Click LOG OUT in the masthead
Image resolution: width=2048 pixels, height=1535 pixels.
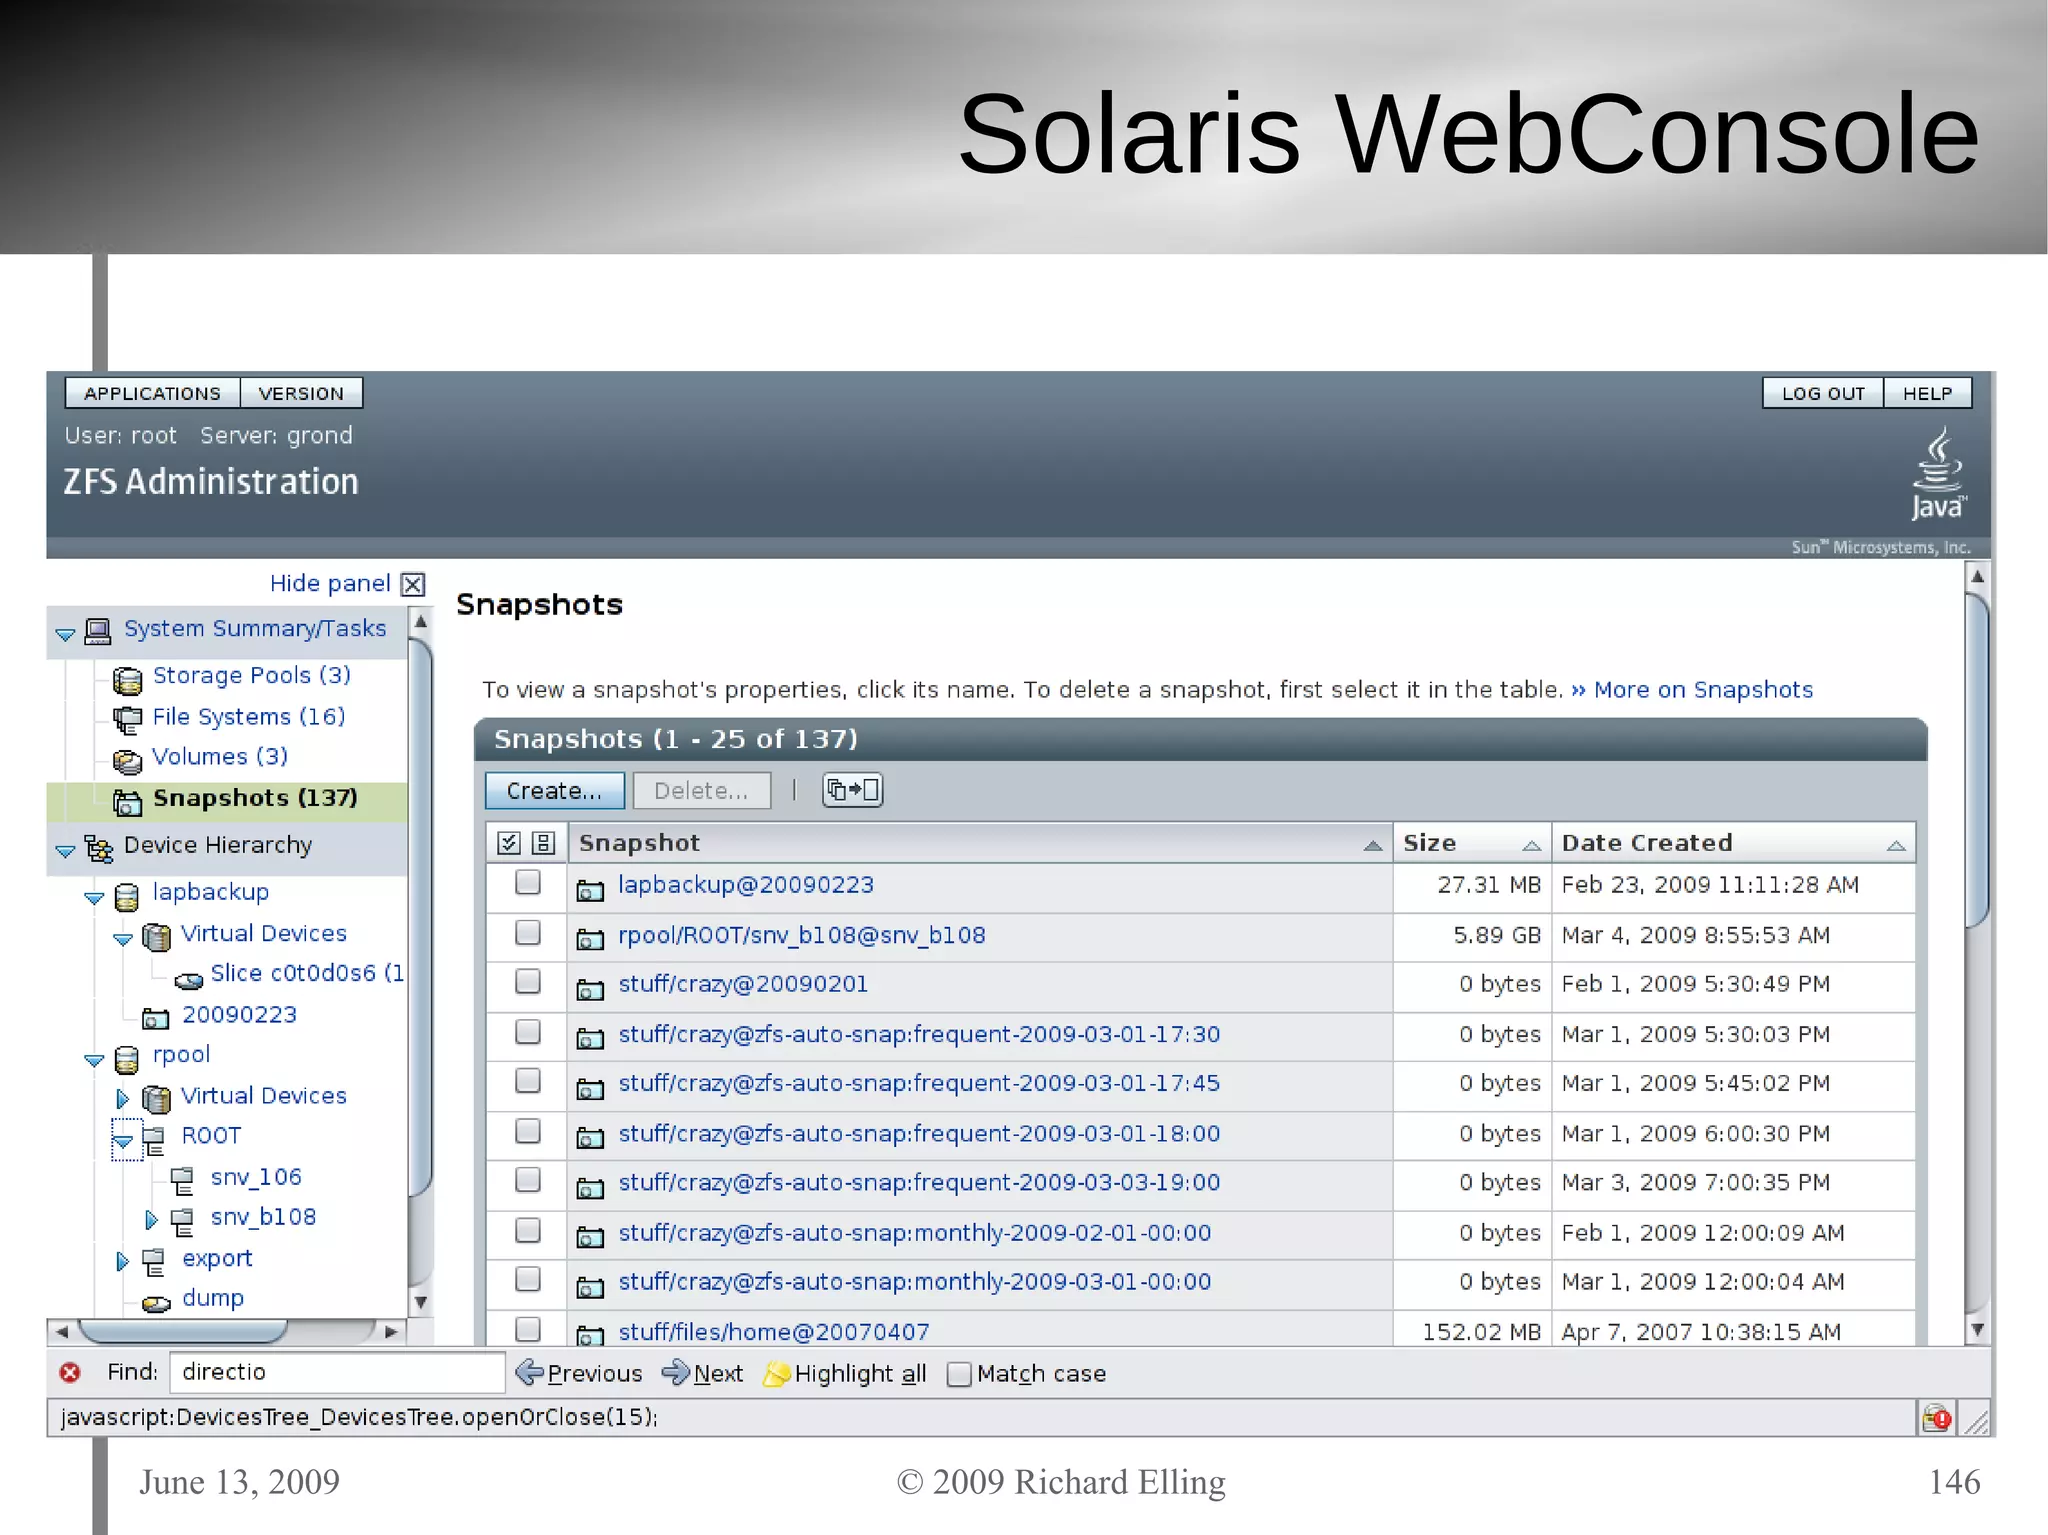click(1823, 393)
